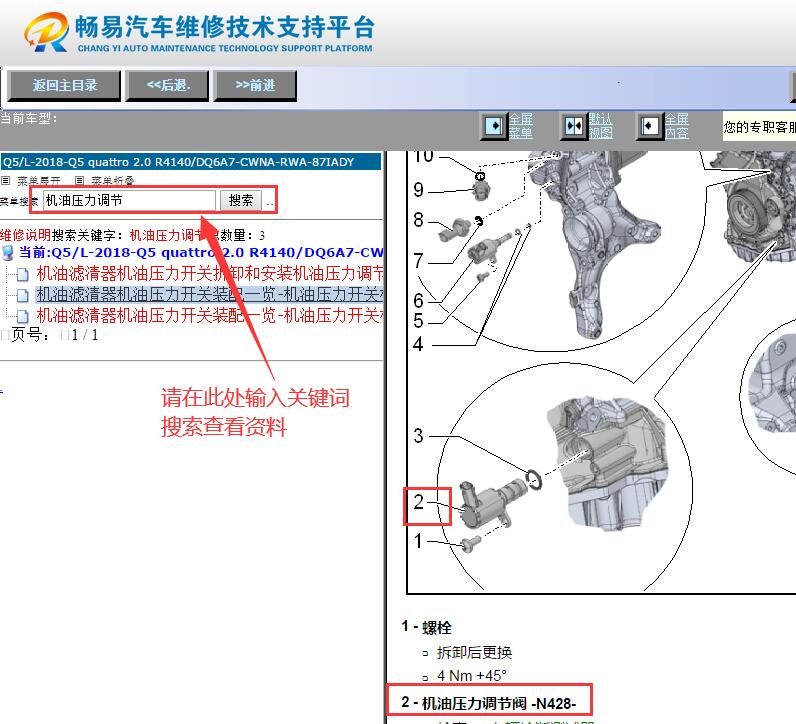
Task: Click the 默认视图 split-view icon
Action: click(x=574, y=126)
